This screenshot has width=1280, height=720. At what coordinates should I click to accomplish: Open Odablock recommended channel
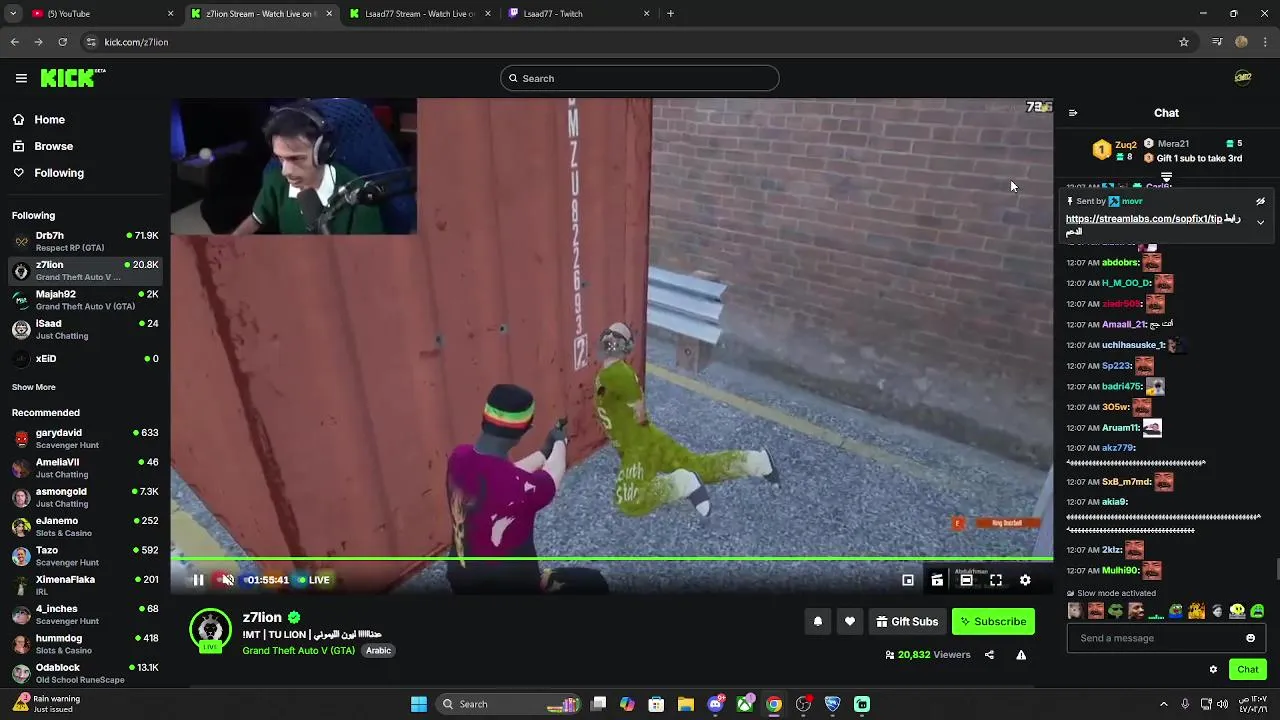click(x=85, y=673)
